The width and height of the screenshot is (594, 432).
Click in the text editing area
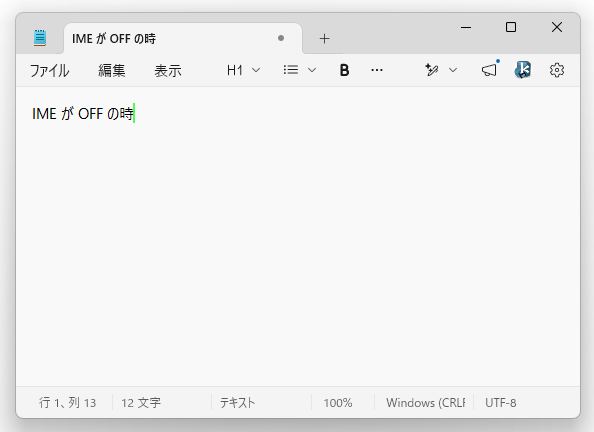tap(298, 236)
